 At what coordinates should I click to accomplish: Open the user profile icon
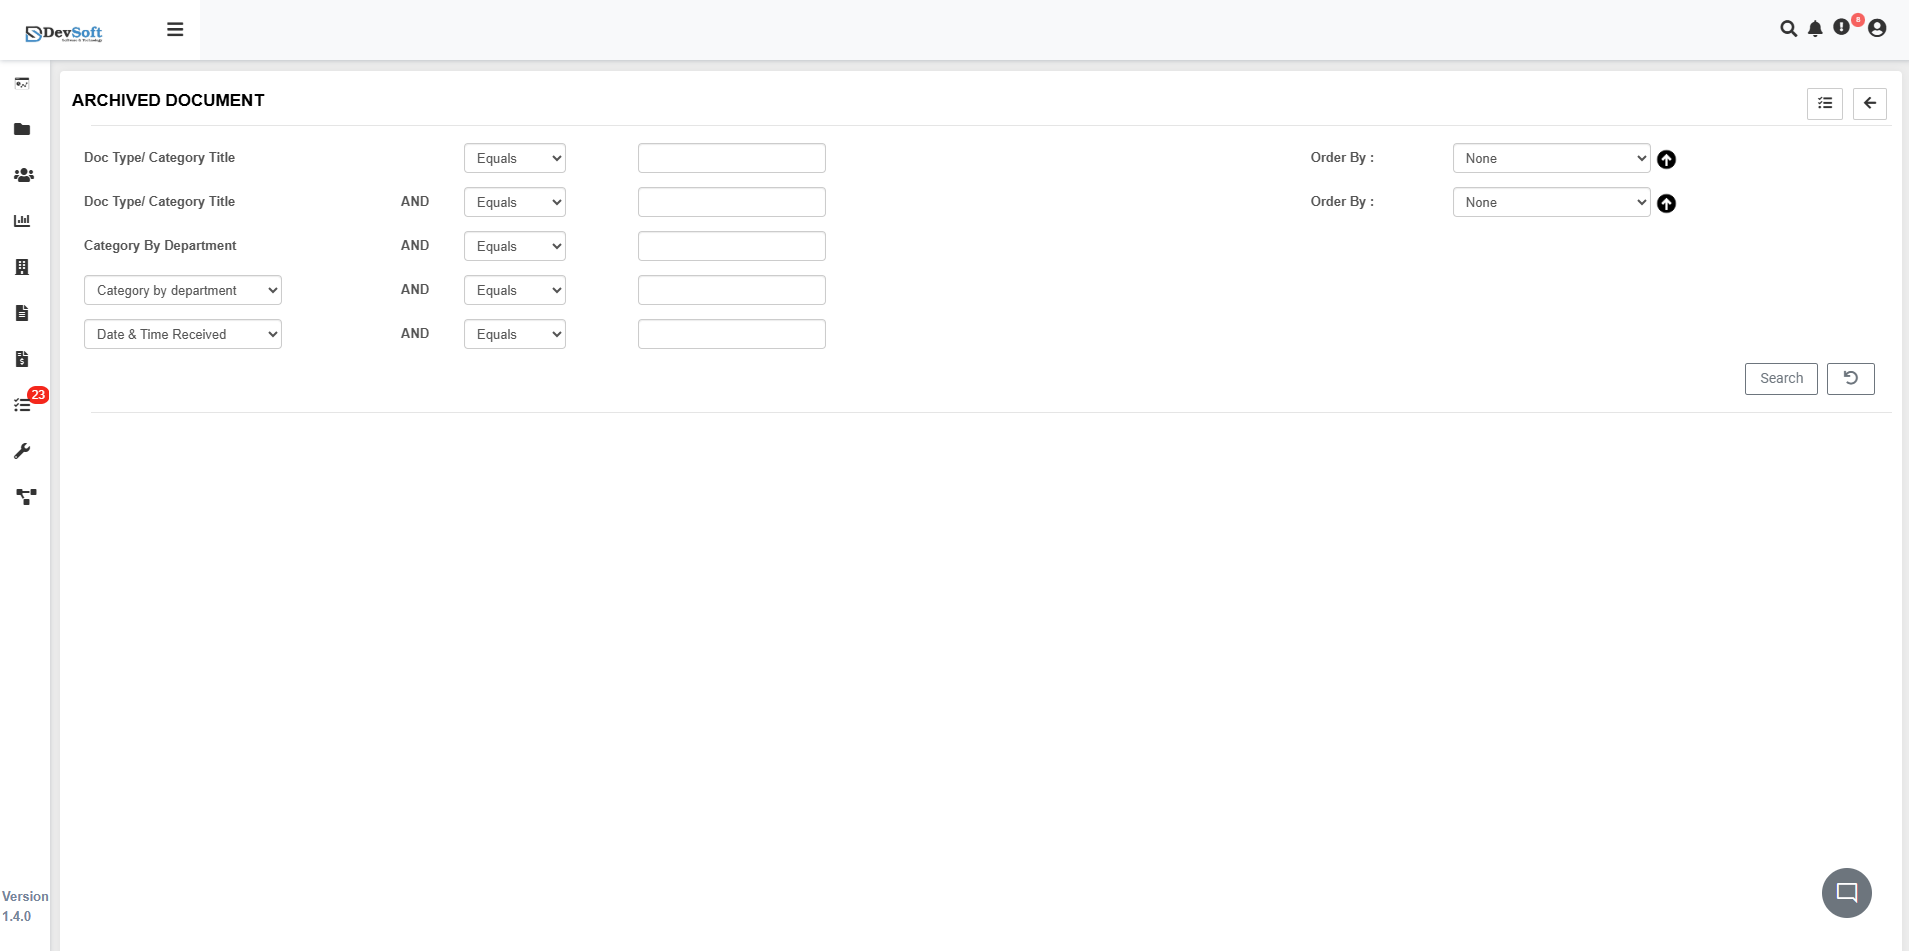coord(1876,28)
